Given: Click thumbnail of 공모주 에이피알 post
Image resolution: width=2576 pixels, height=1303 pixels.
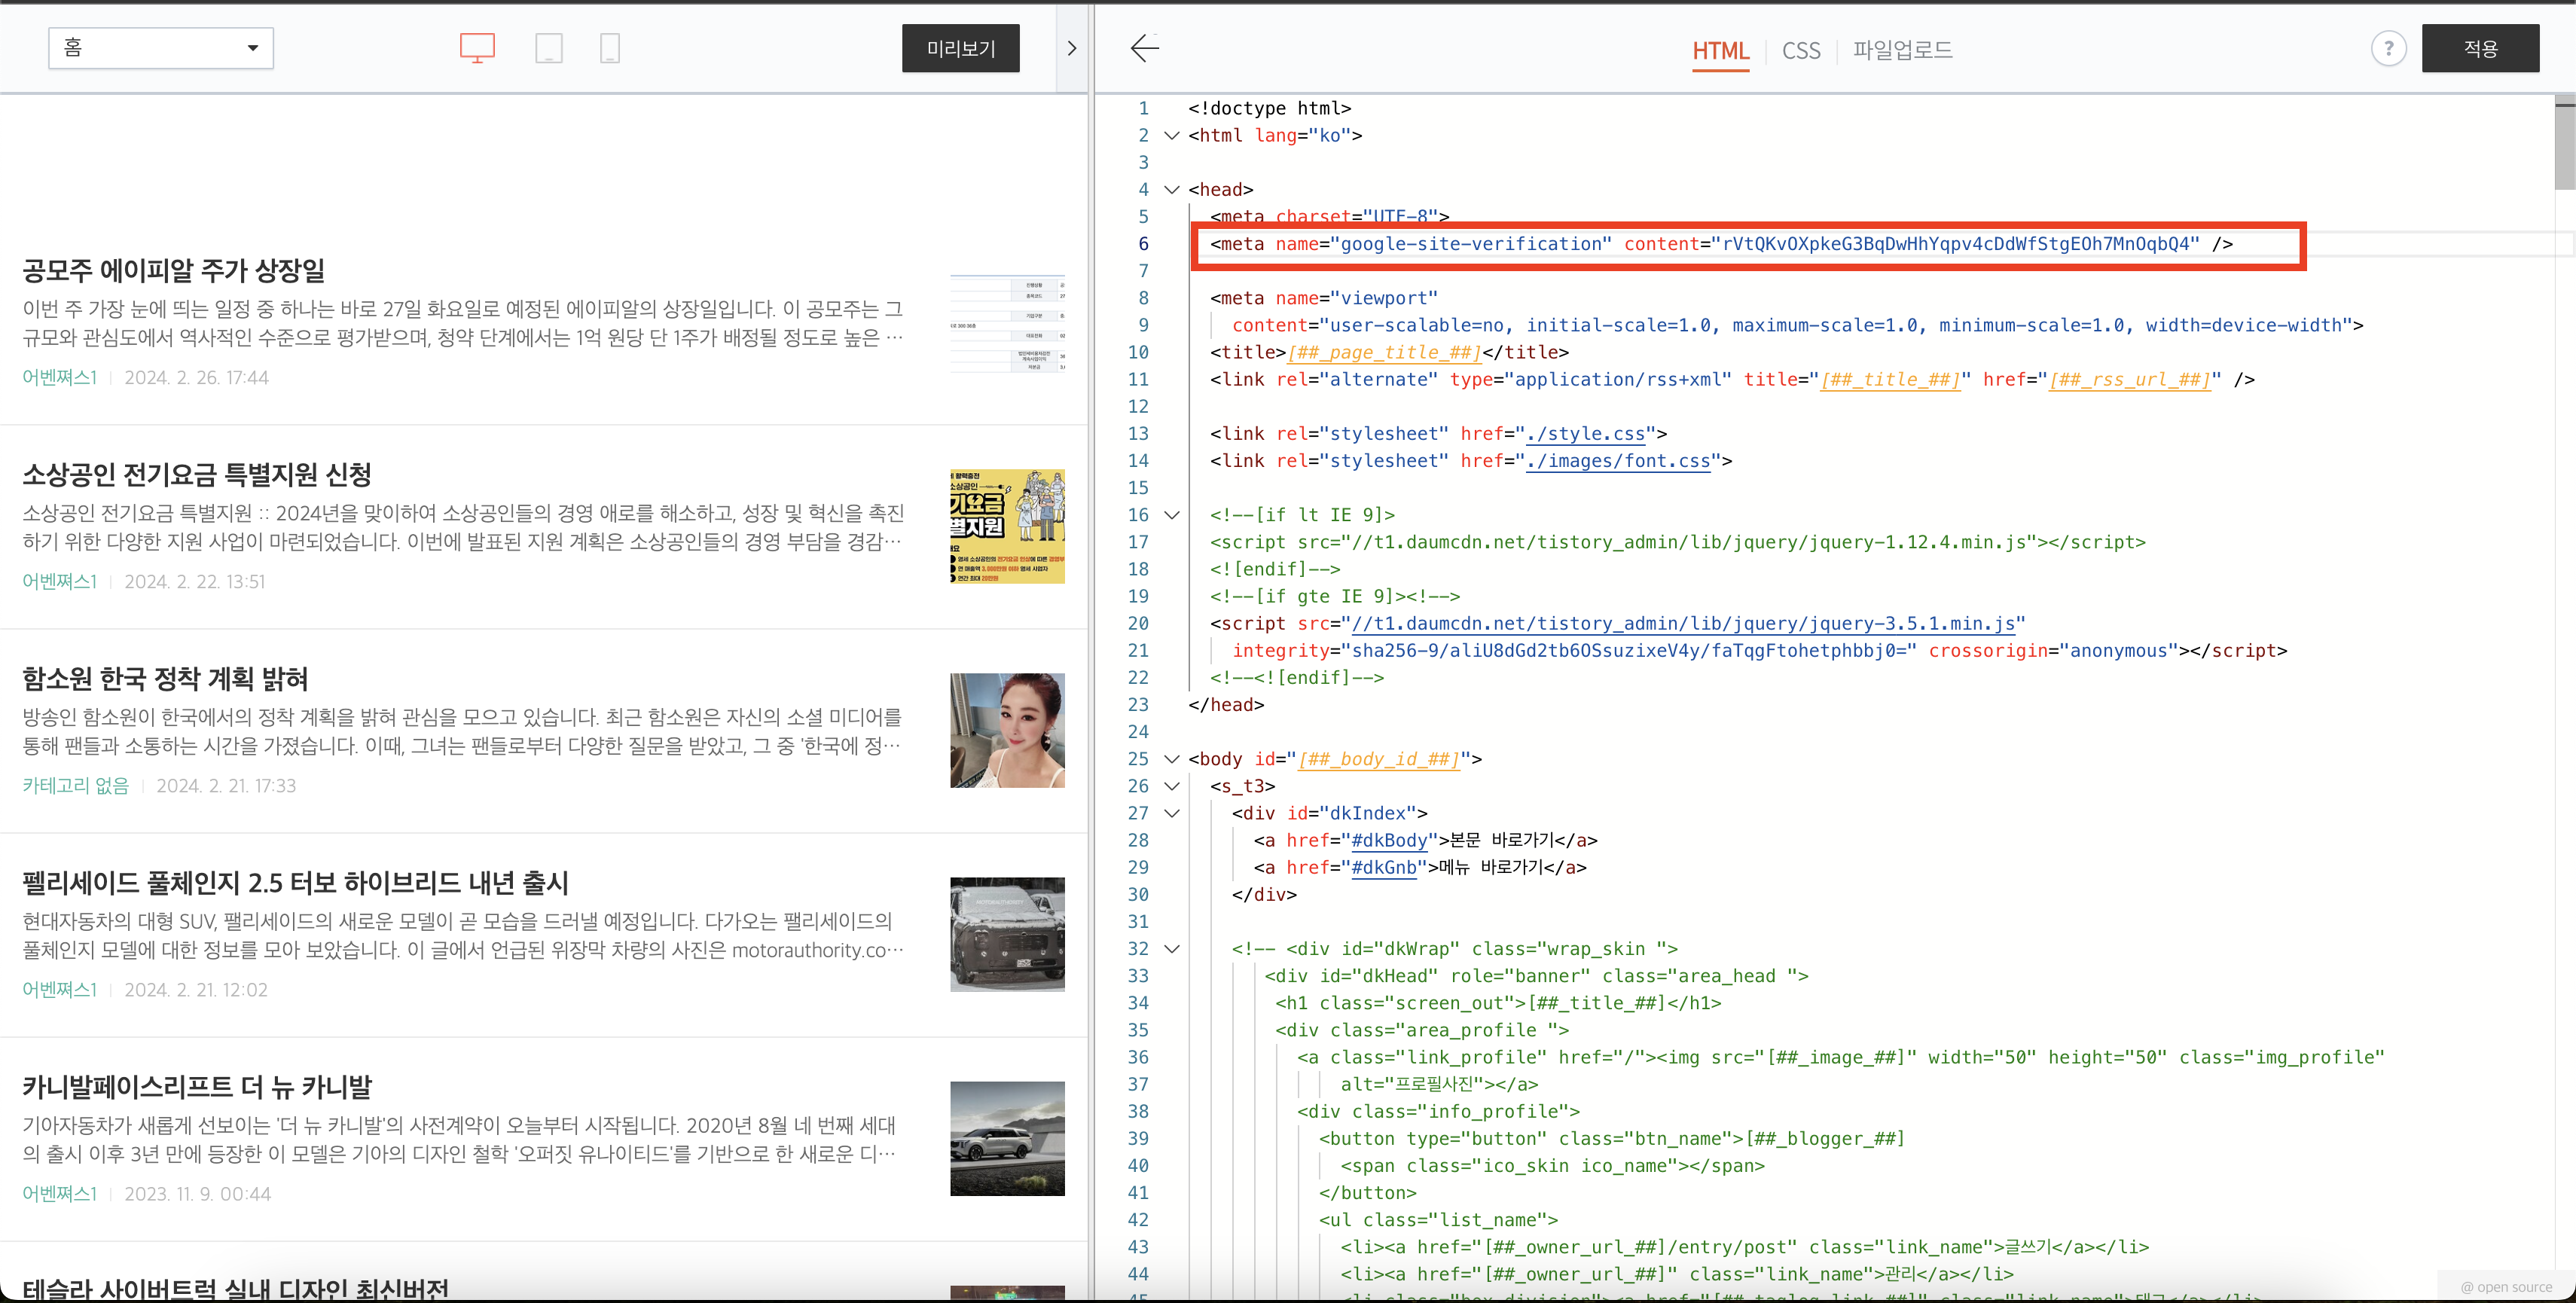Looking at the screenshot, I should 1007,322.
